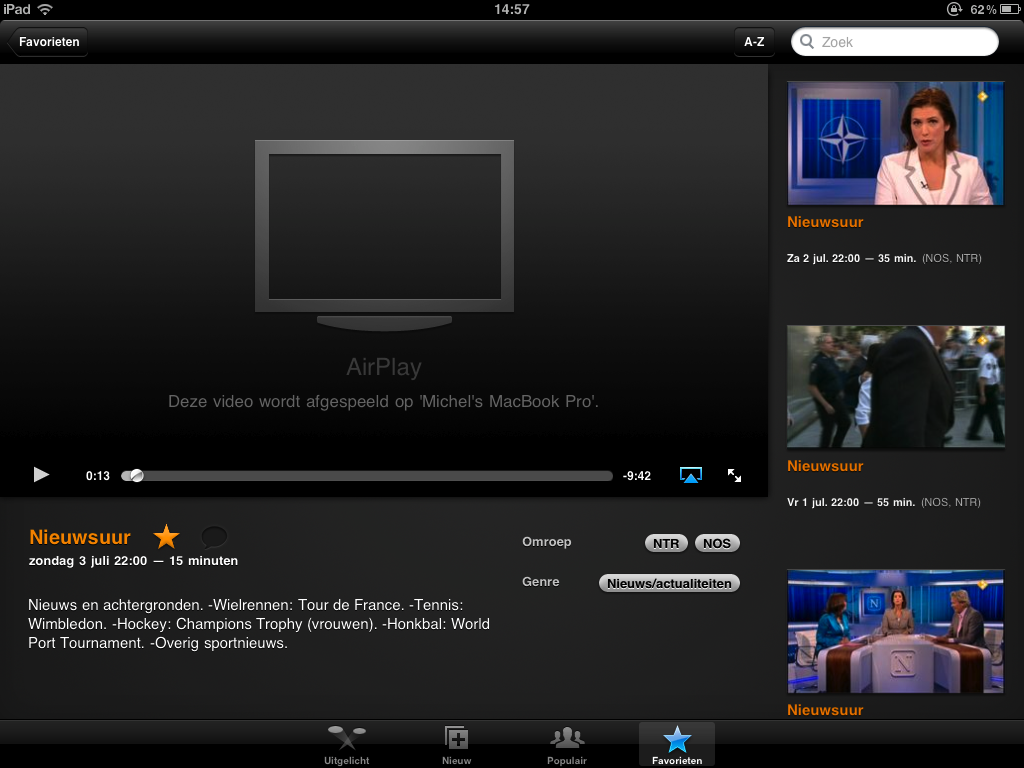Click the program description starting 'Nieuws en achtergronden'
1024x768 pixels.
coord(259,624)
